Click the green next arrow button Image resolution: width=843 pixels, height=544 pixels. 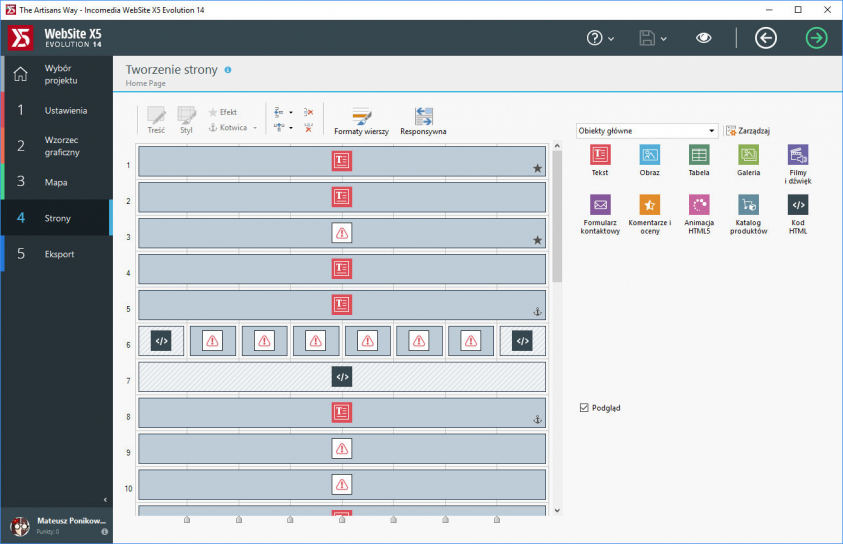pyautogui.click(x=817, y=38)
